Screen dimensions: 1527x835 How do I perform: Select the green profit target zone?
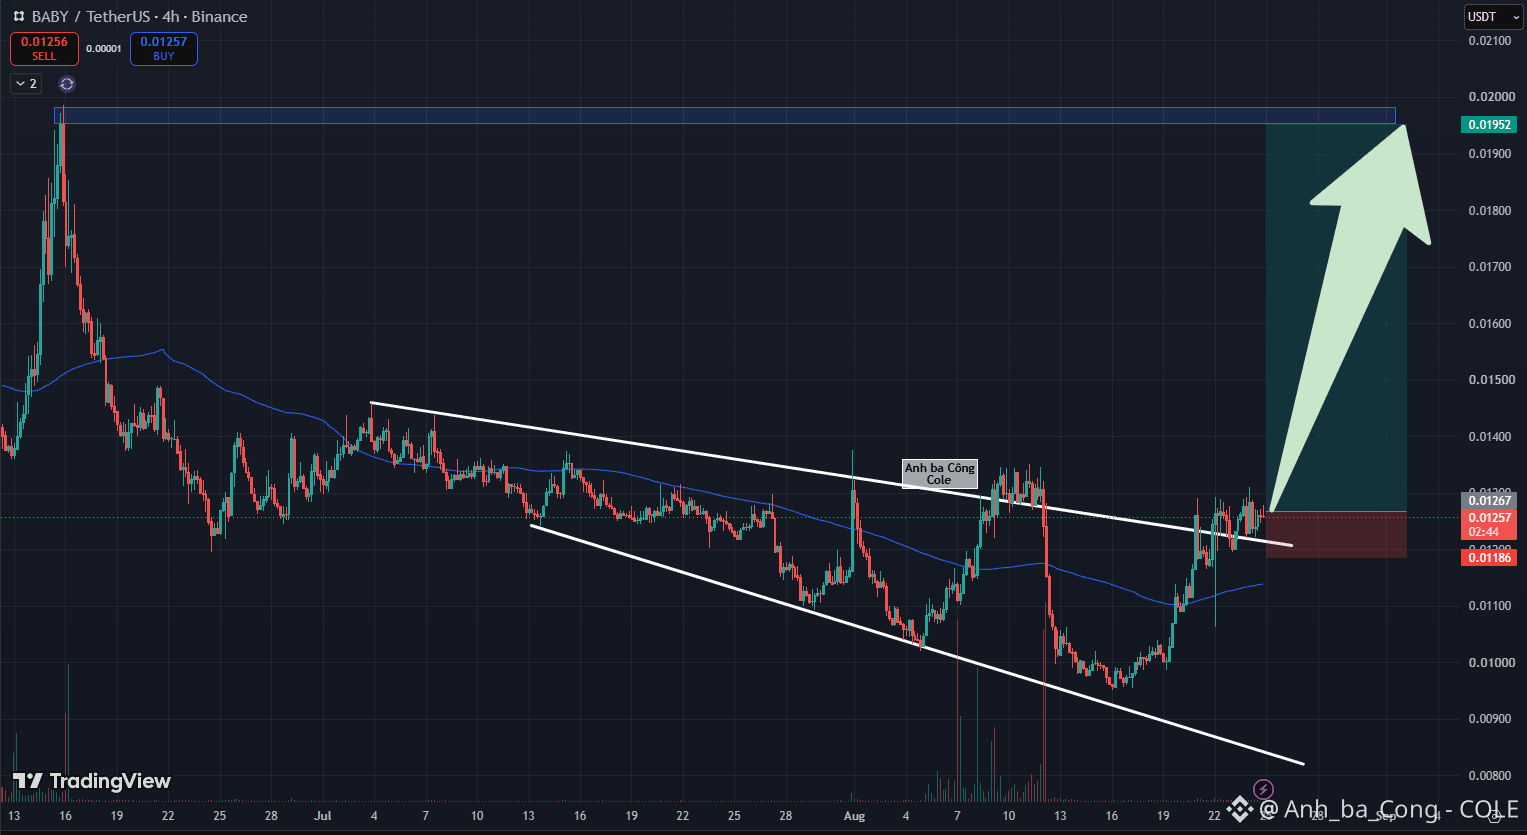coord(1336,317)
